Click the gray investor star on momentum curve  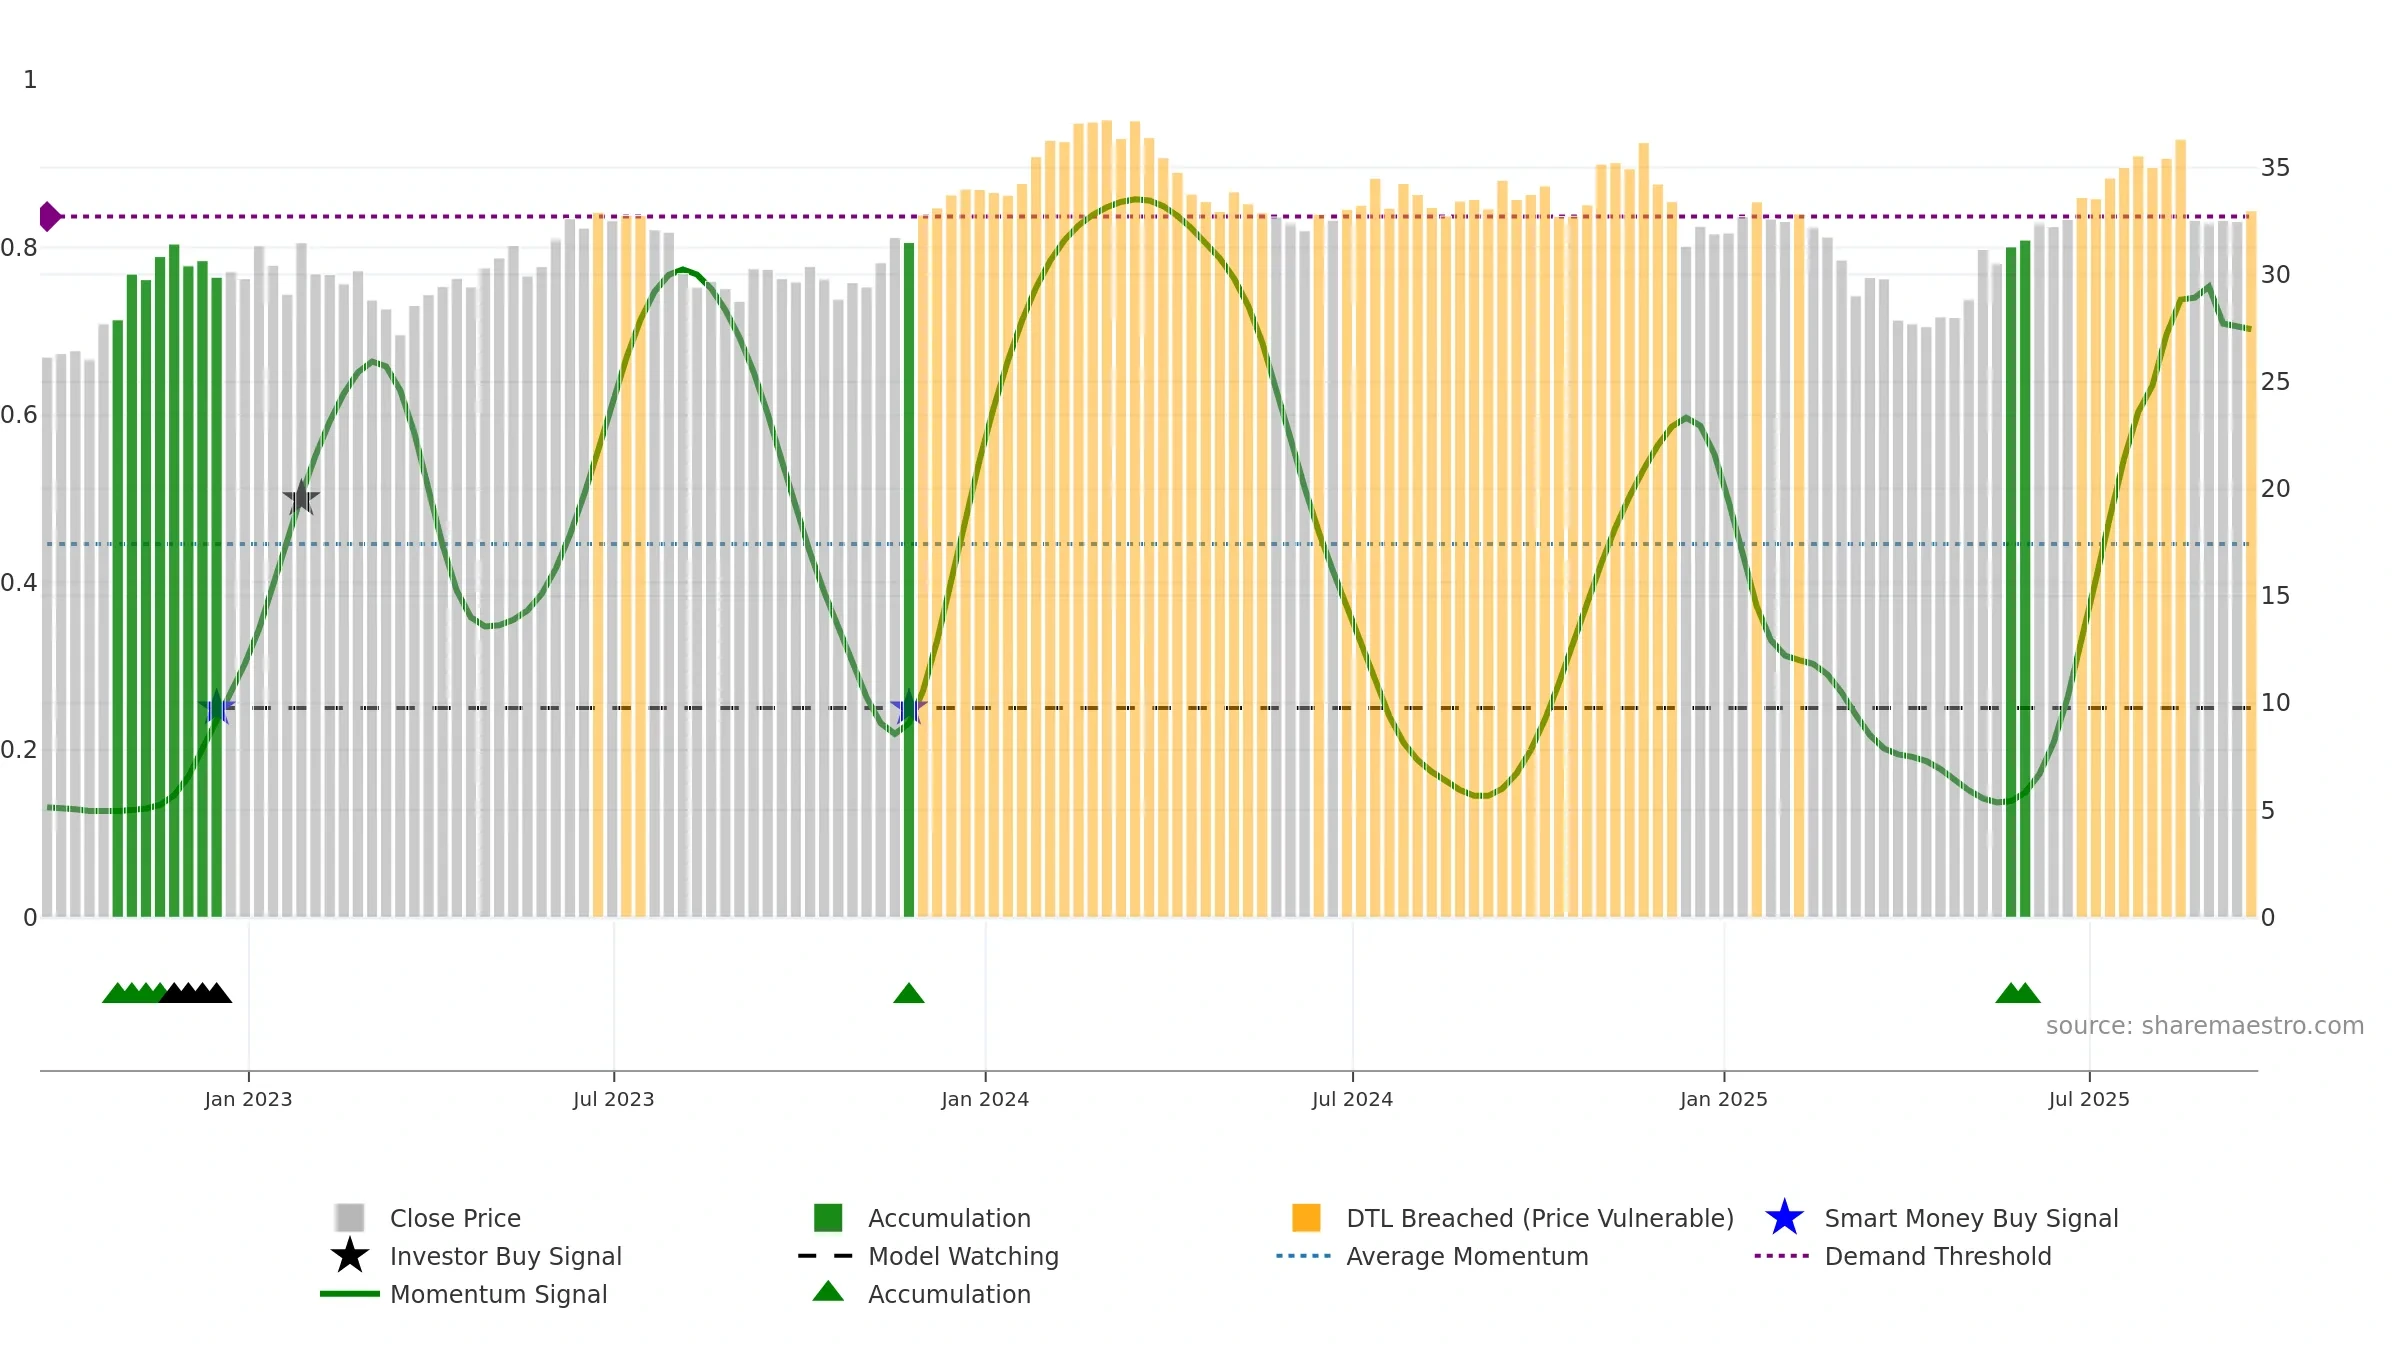click(301, 497)
